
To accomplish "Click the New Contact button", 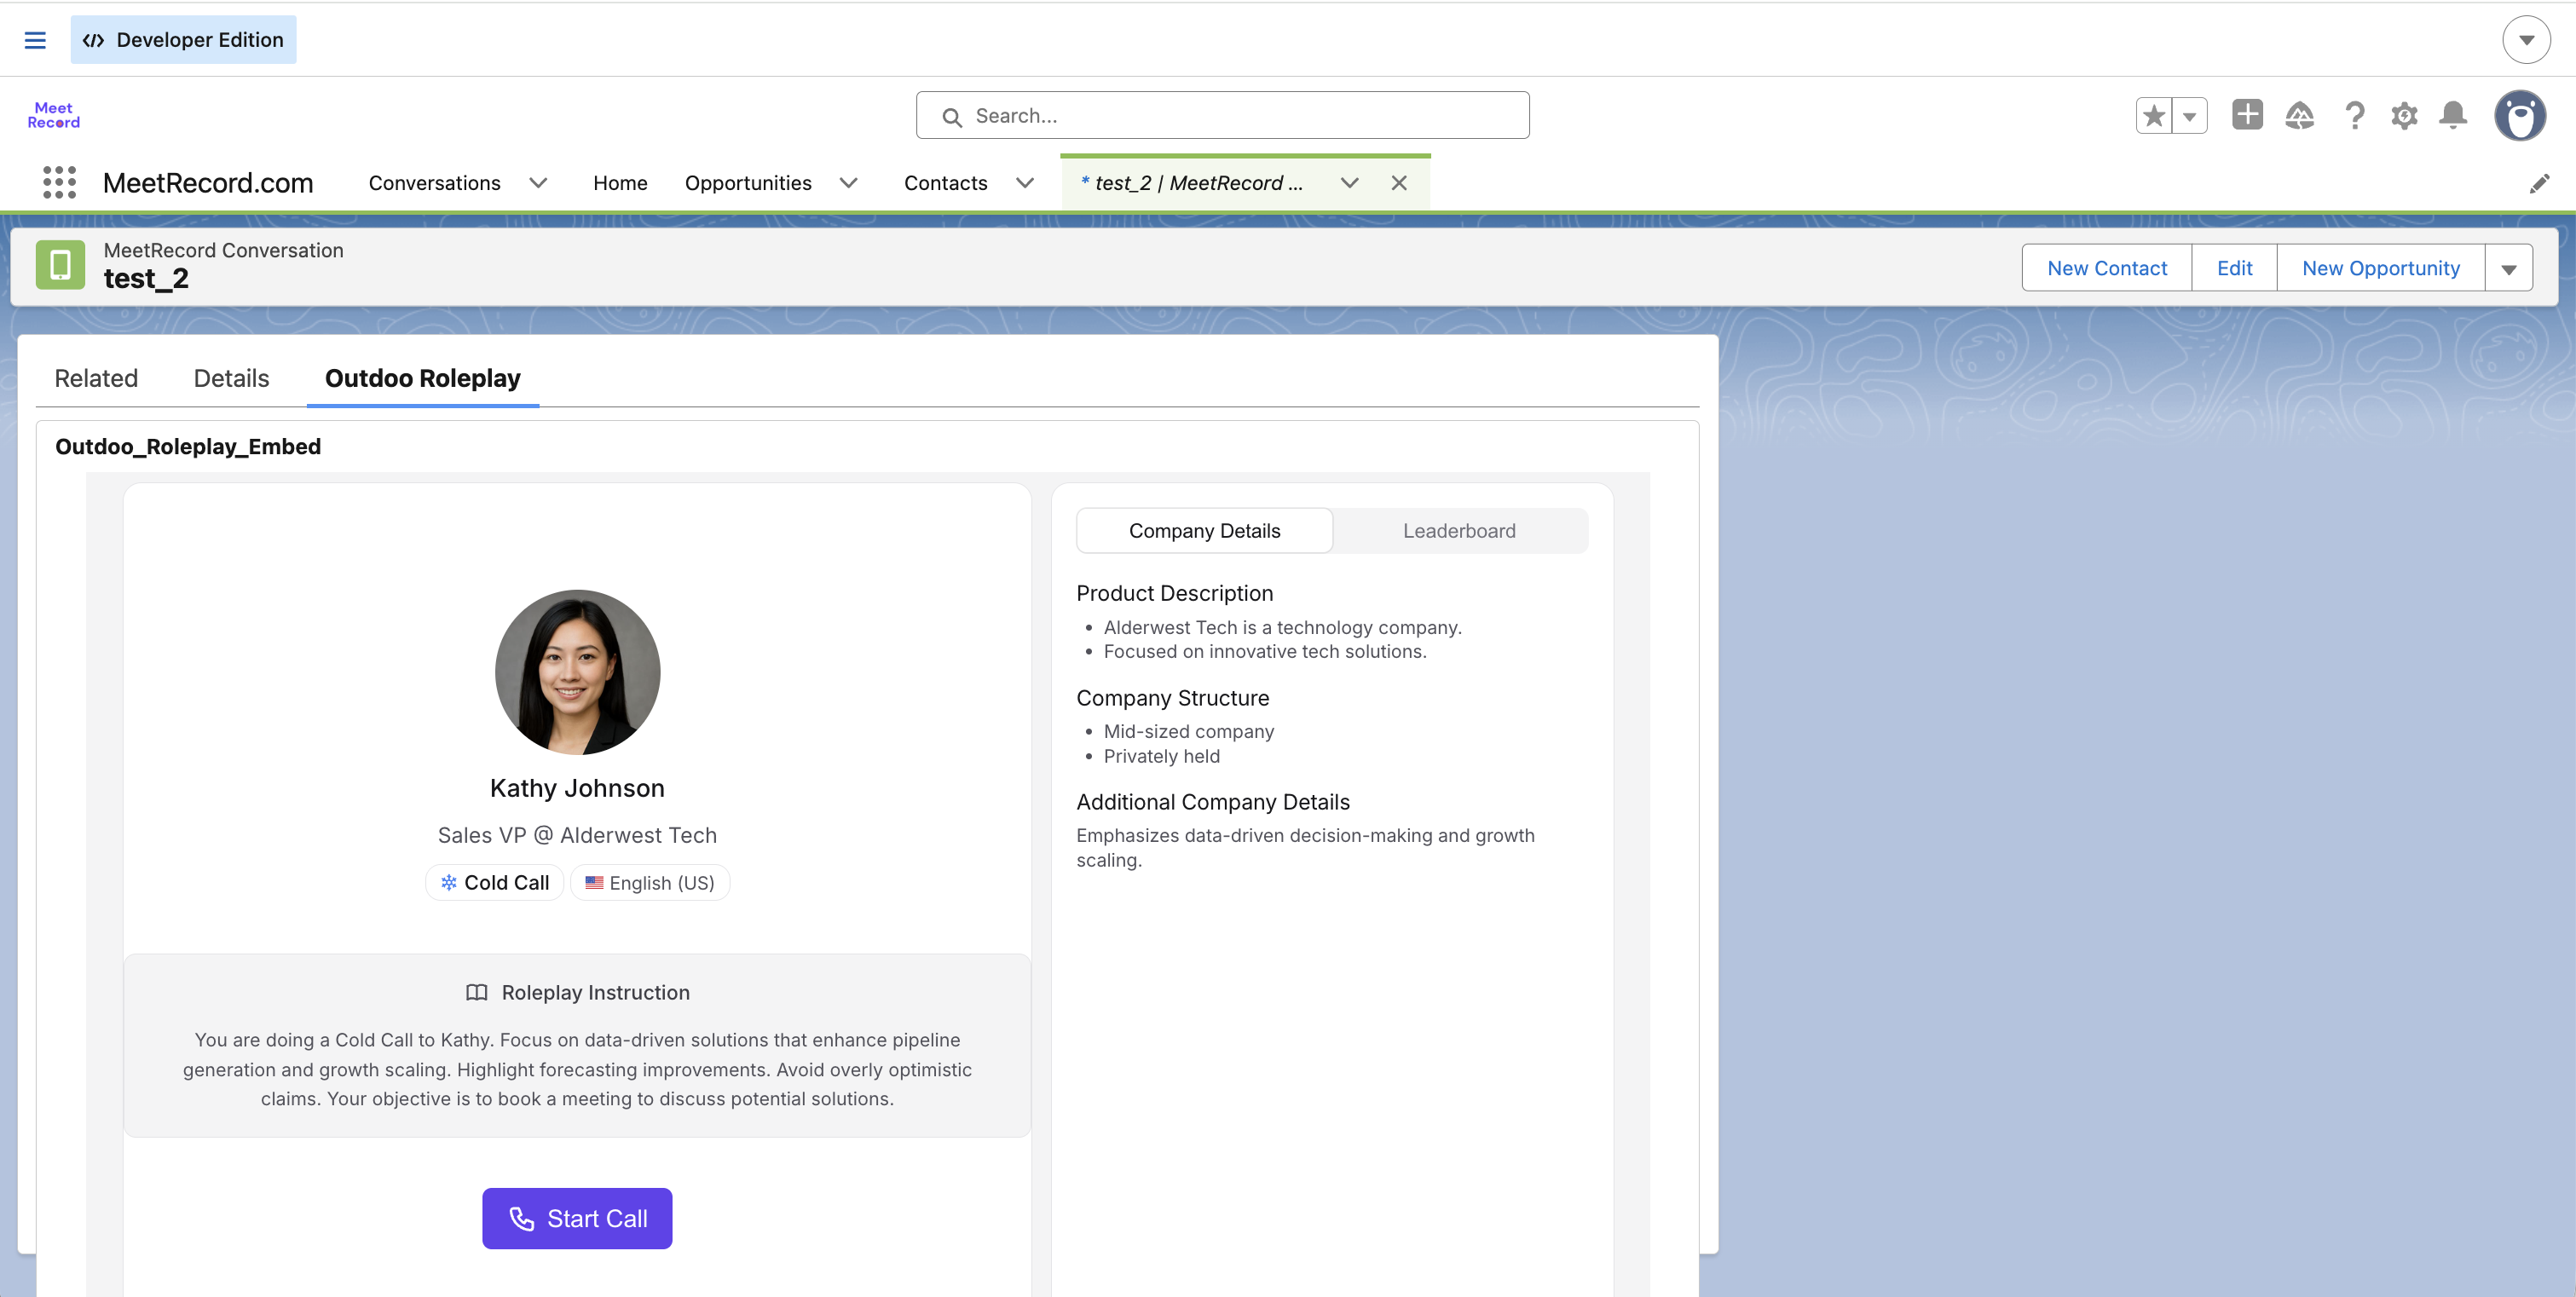I will 2107,268.
